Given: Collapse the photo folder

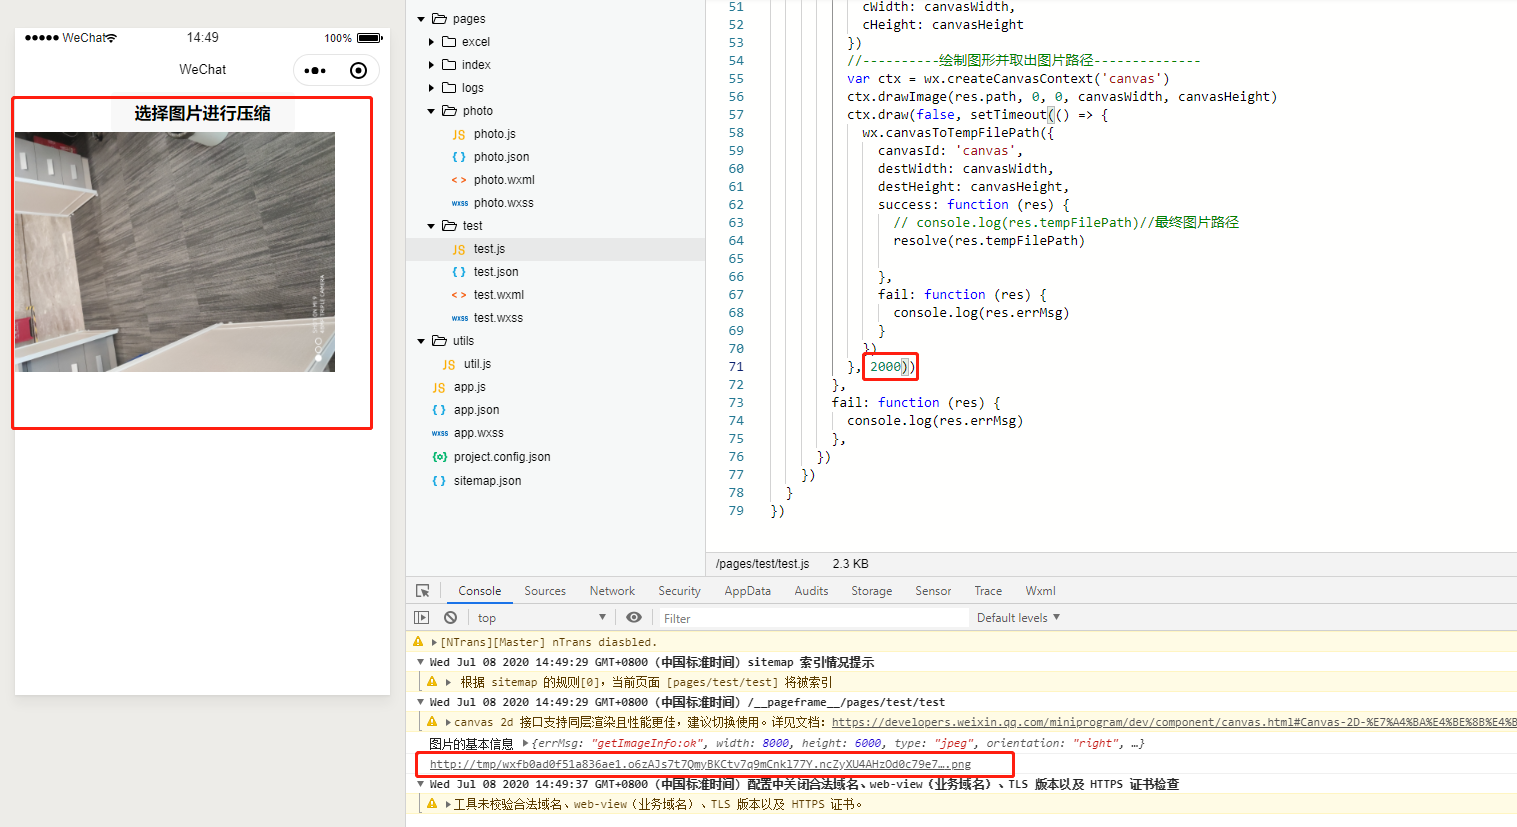Looking at the screenshot, I should [431, 111].
